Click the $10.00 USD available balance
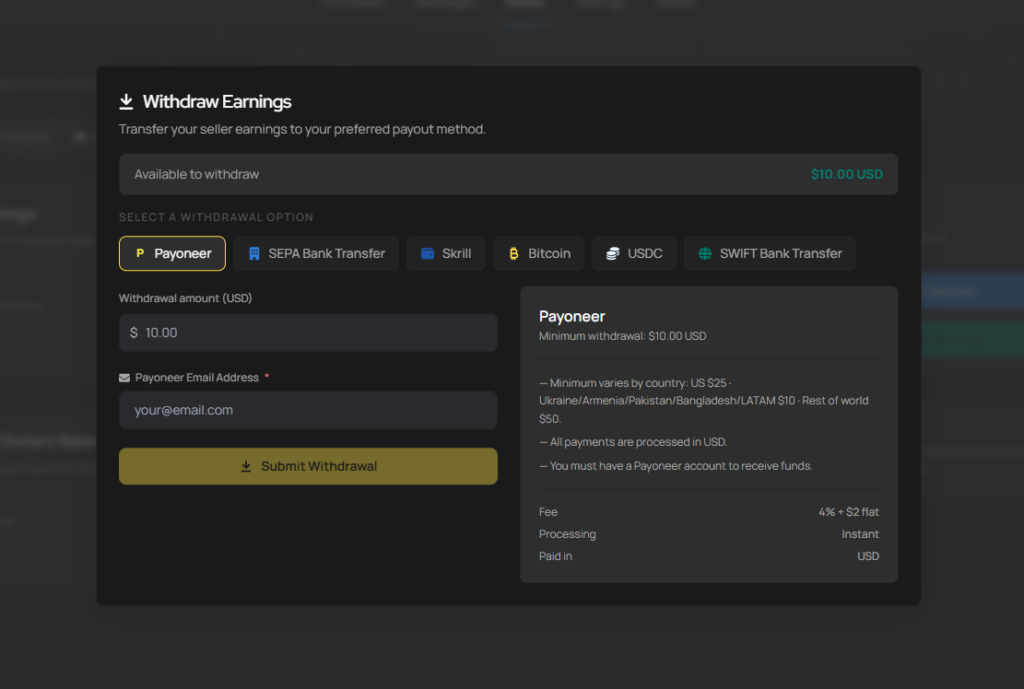The image size is (1024, 689). click(x=846, y=174)
